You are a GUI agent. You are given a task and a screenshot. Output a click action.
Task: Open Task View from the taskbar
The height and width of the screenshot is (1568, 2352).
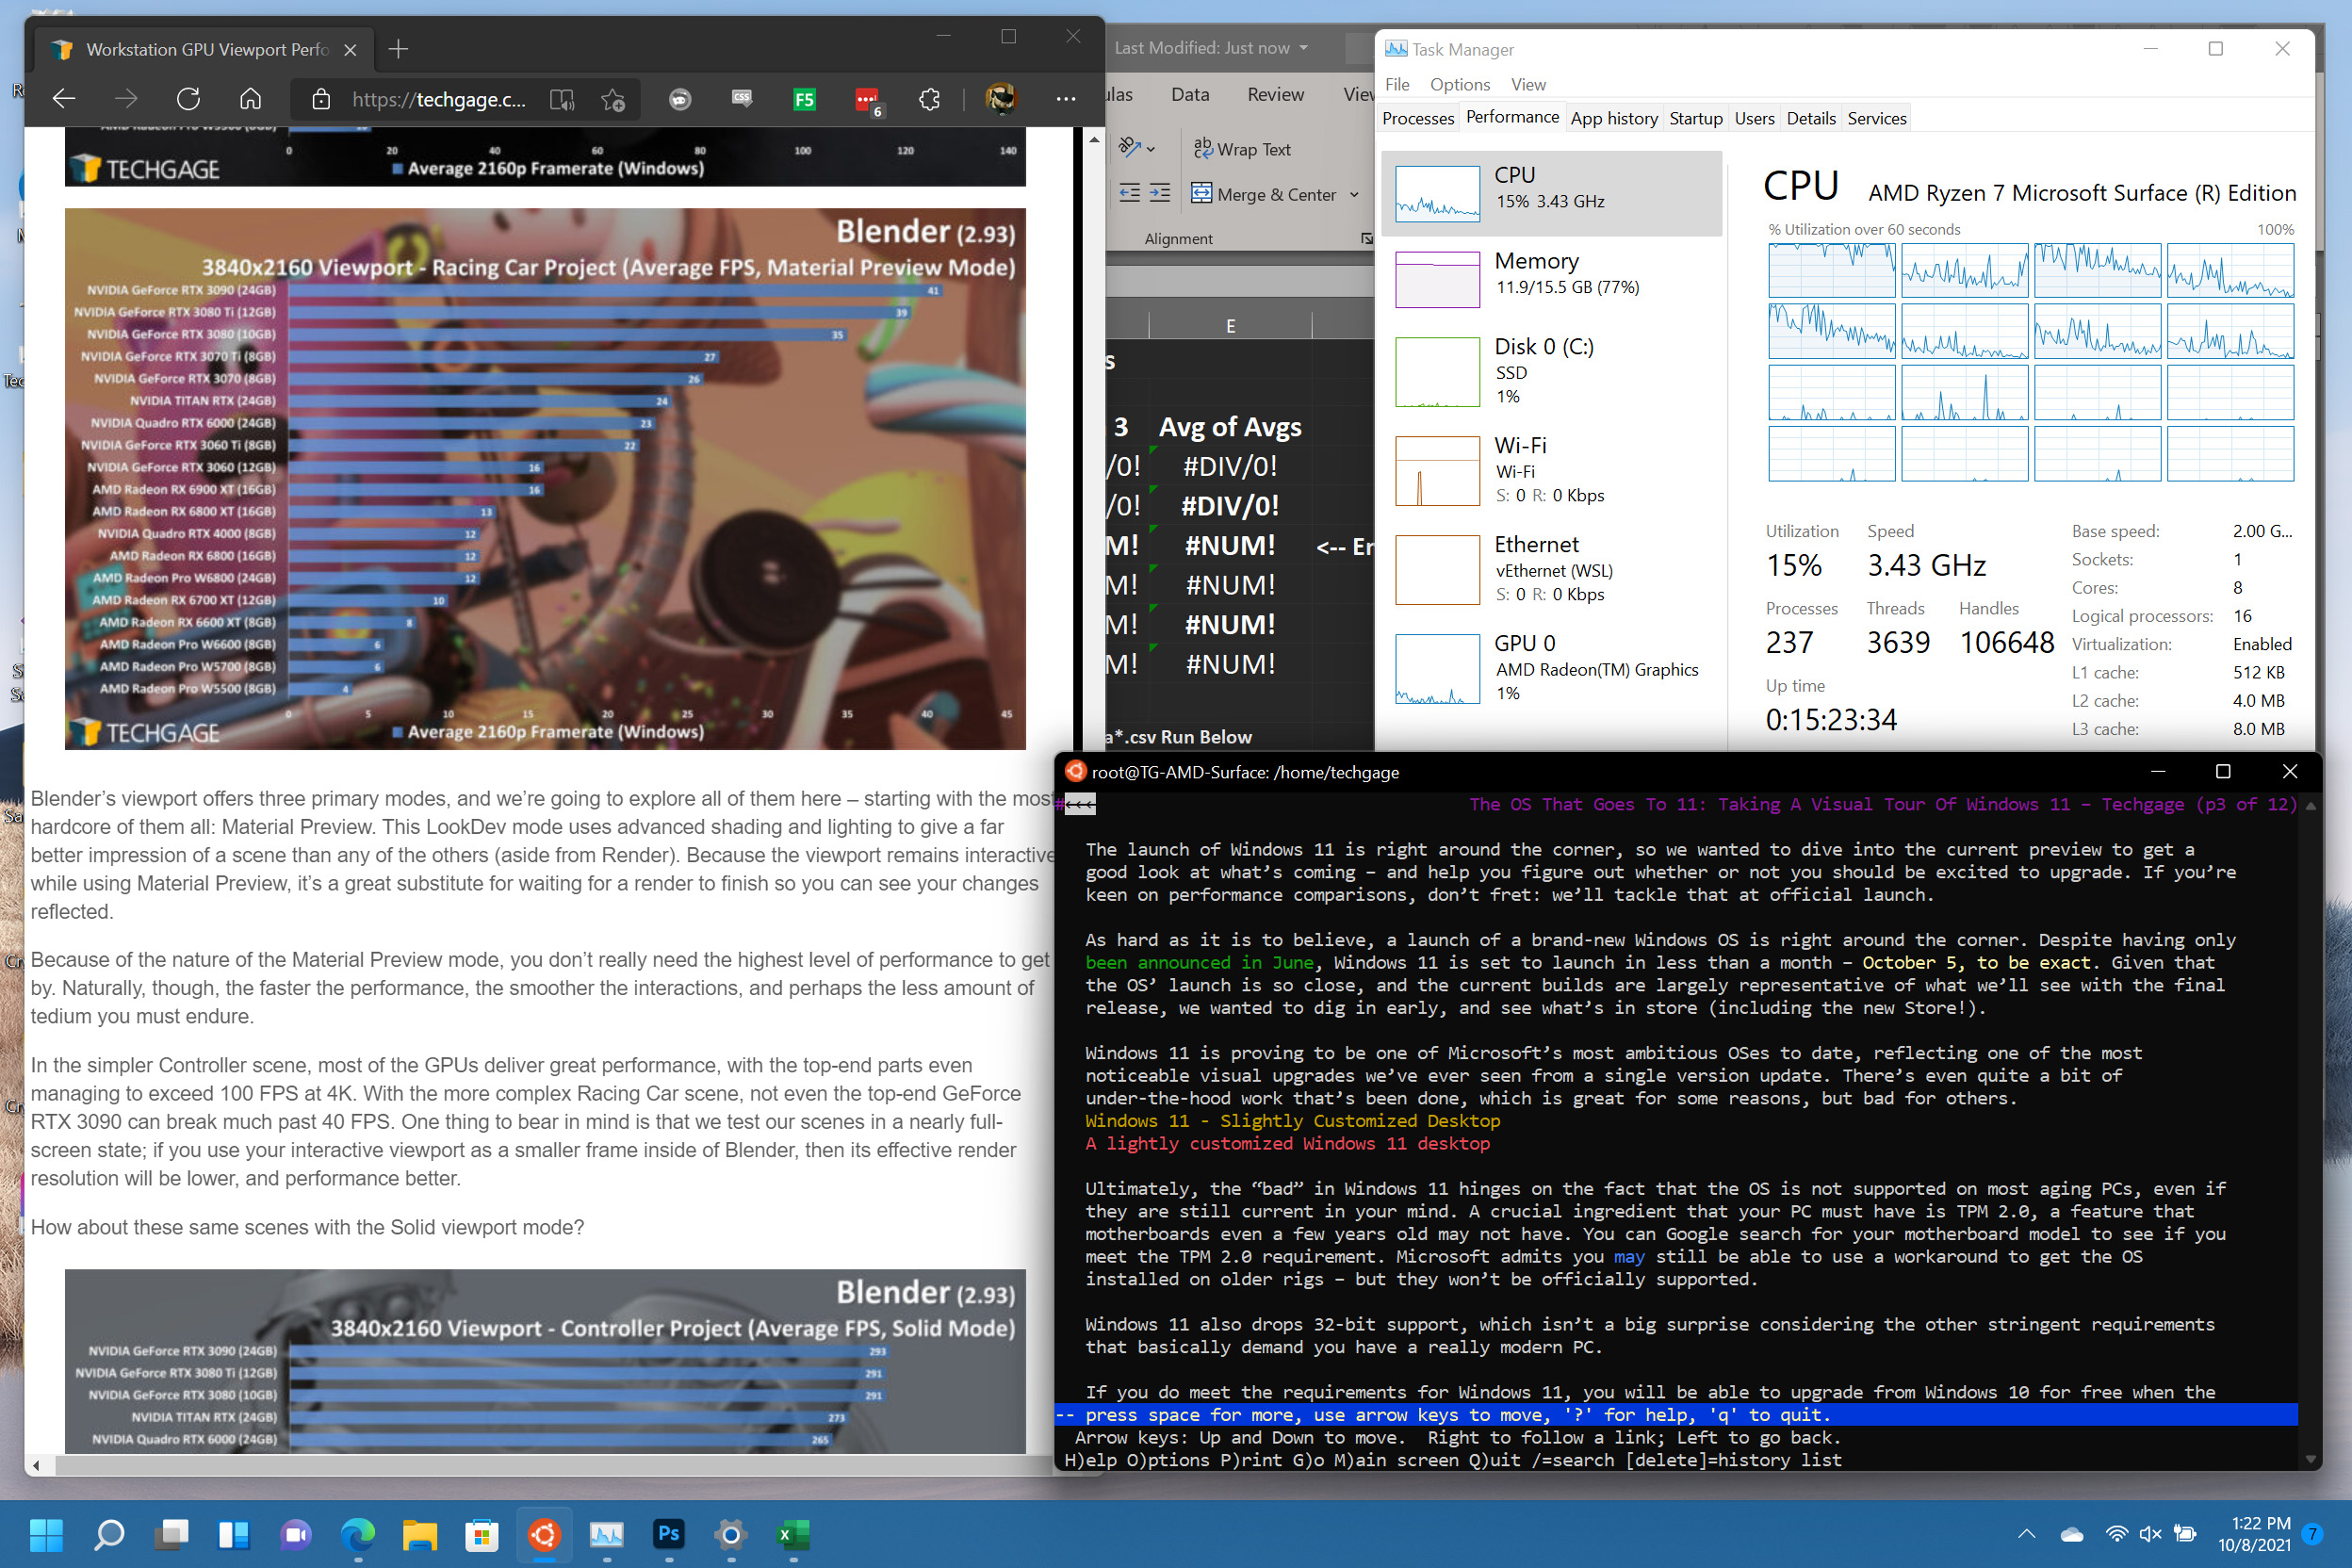pos(171,1534)
